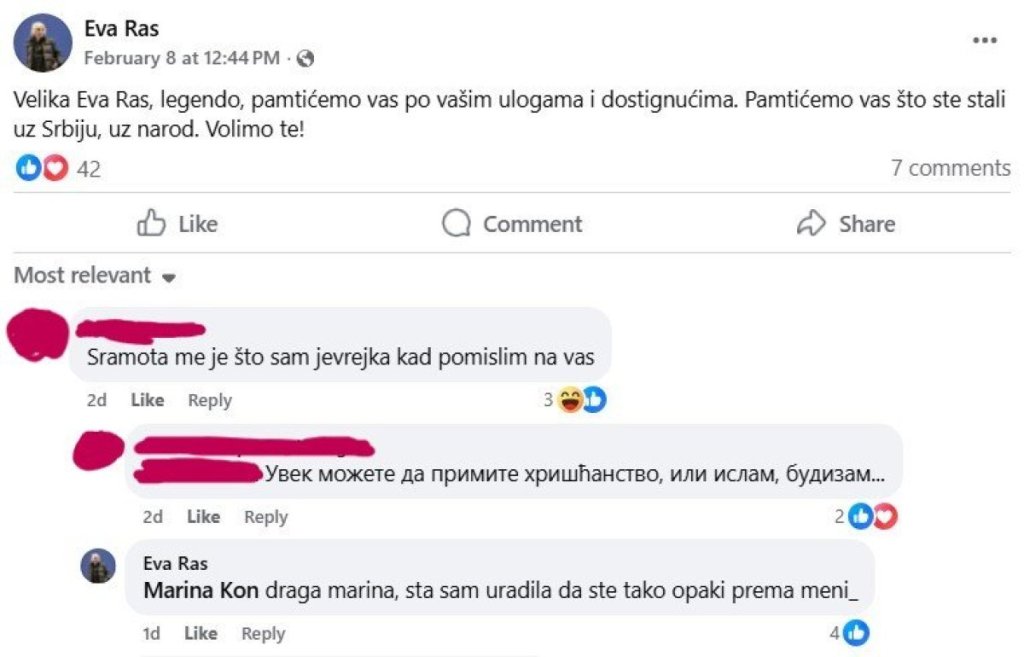Click Eva Ras avatar beside her reply
Image resolution: width=1024 pixels, height=657 pixels.
coord(98,566)
